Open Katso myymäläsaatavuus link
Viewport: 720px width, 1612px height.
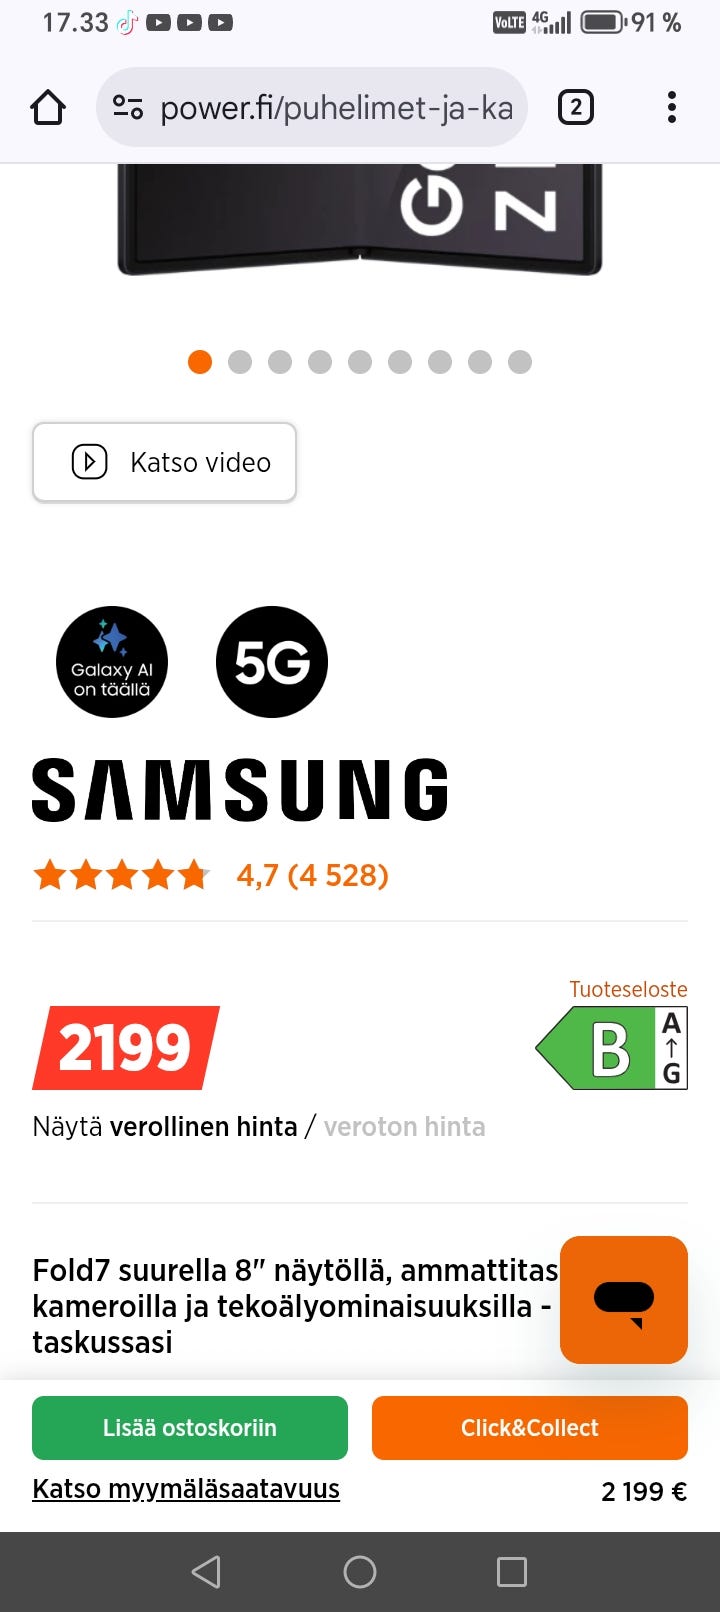186,1489
